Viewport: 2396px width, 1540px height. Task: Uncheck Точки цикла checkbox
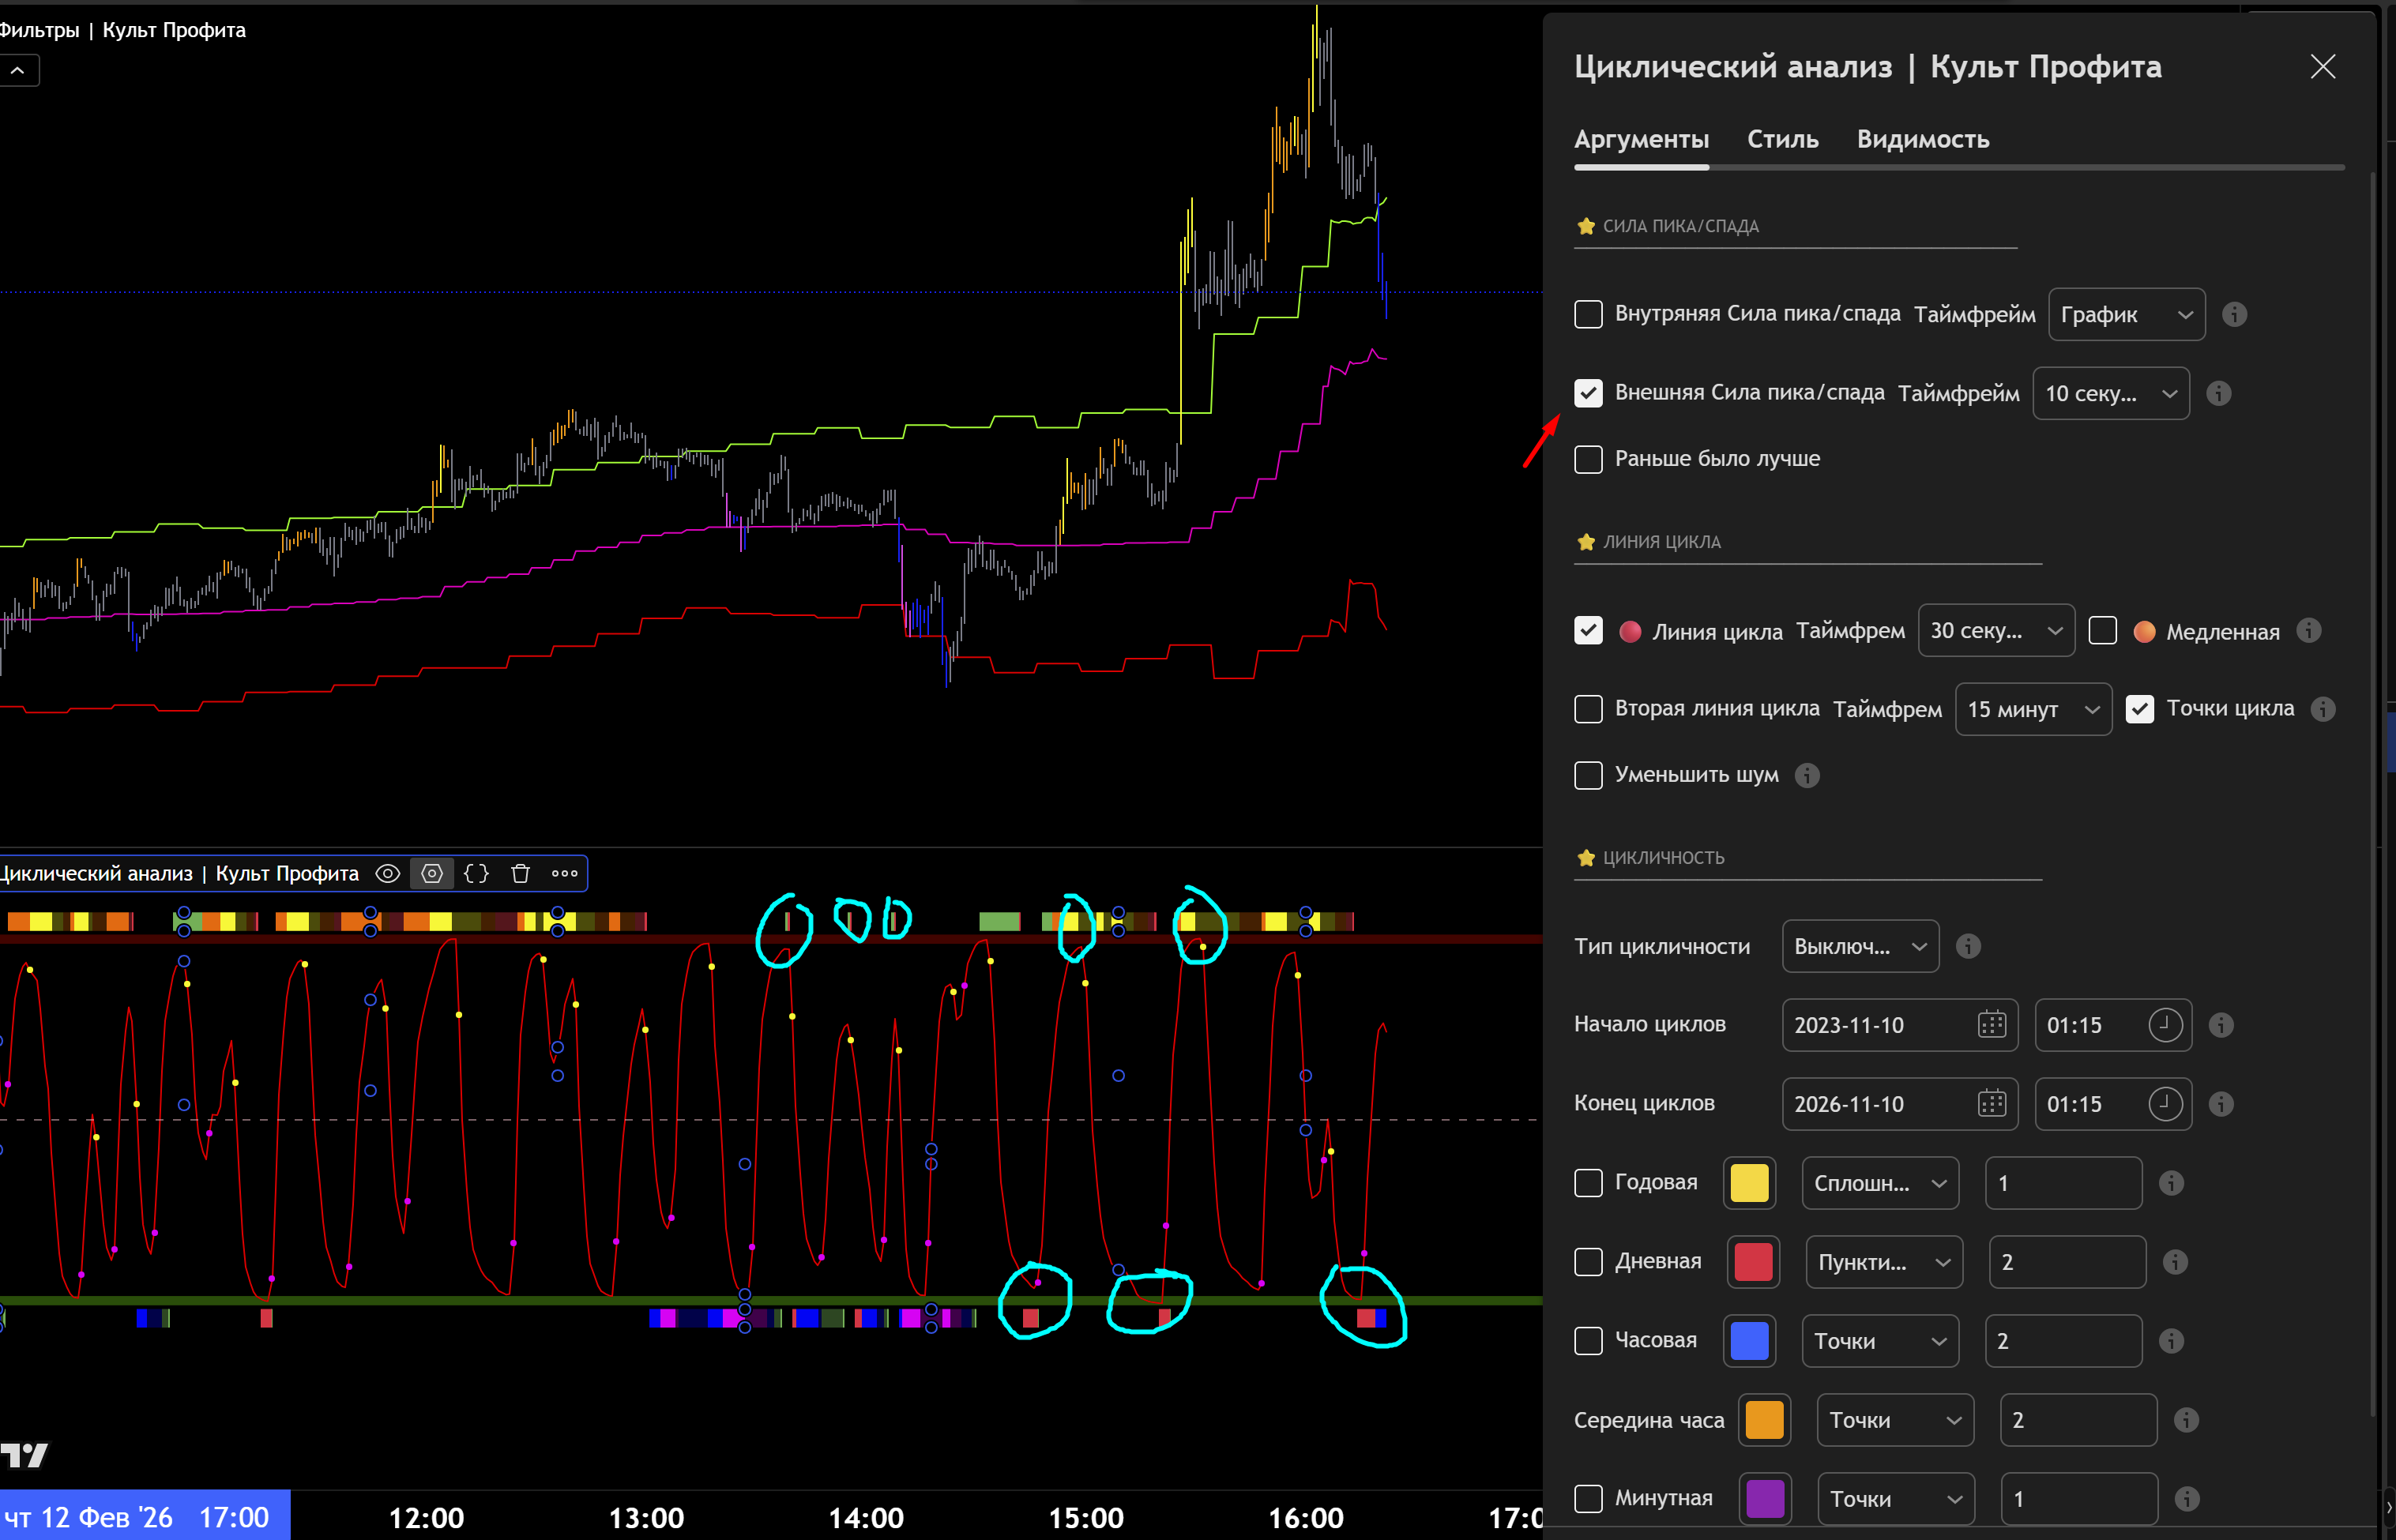(x=2139, y=709)
